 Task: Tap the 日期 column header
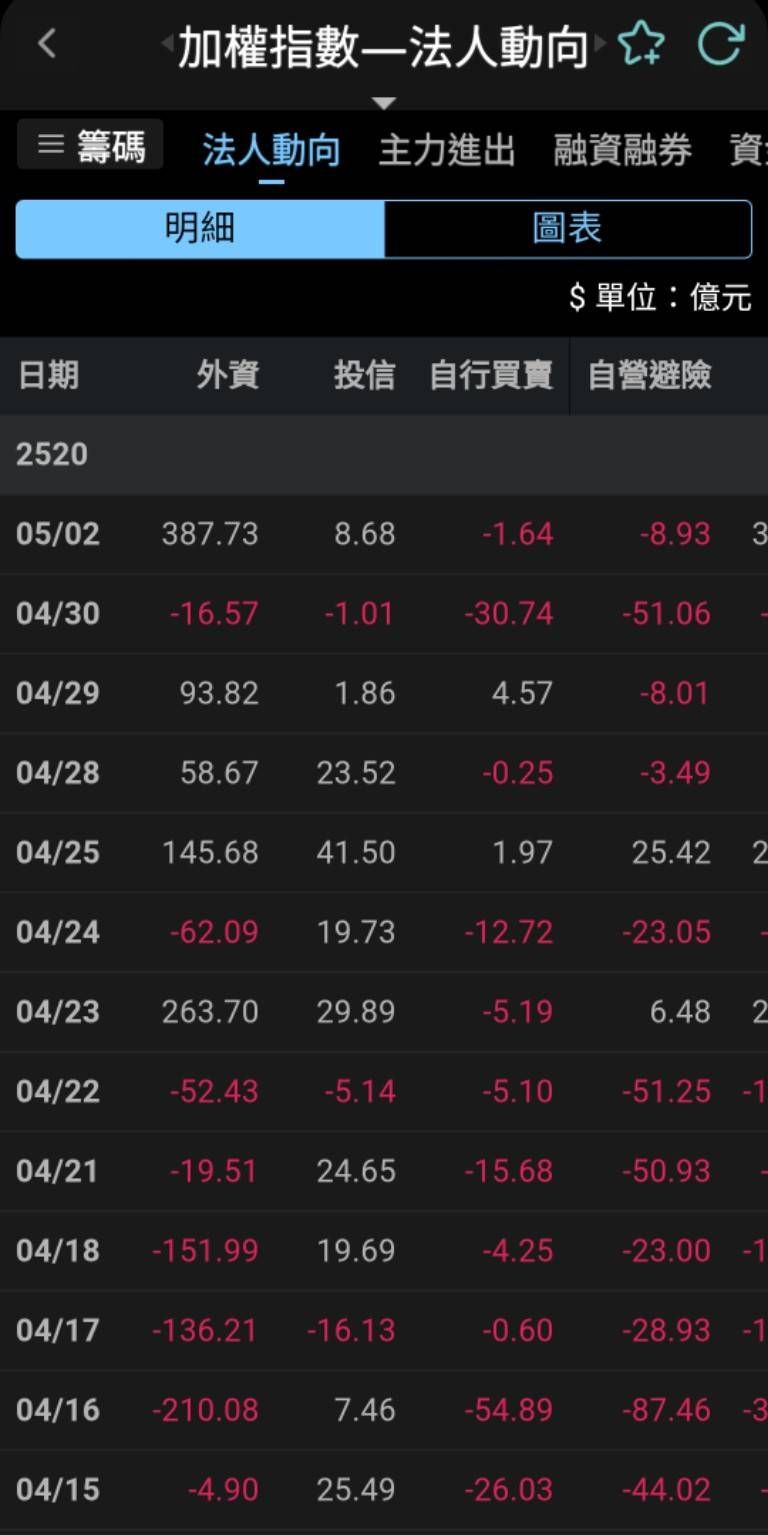pyautogui.click(x=48, y=376)
